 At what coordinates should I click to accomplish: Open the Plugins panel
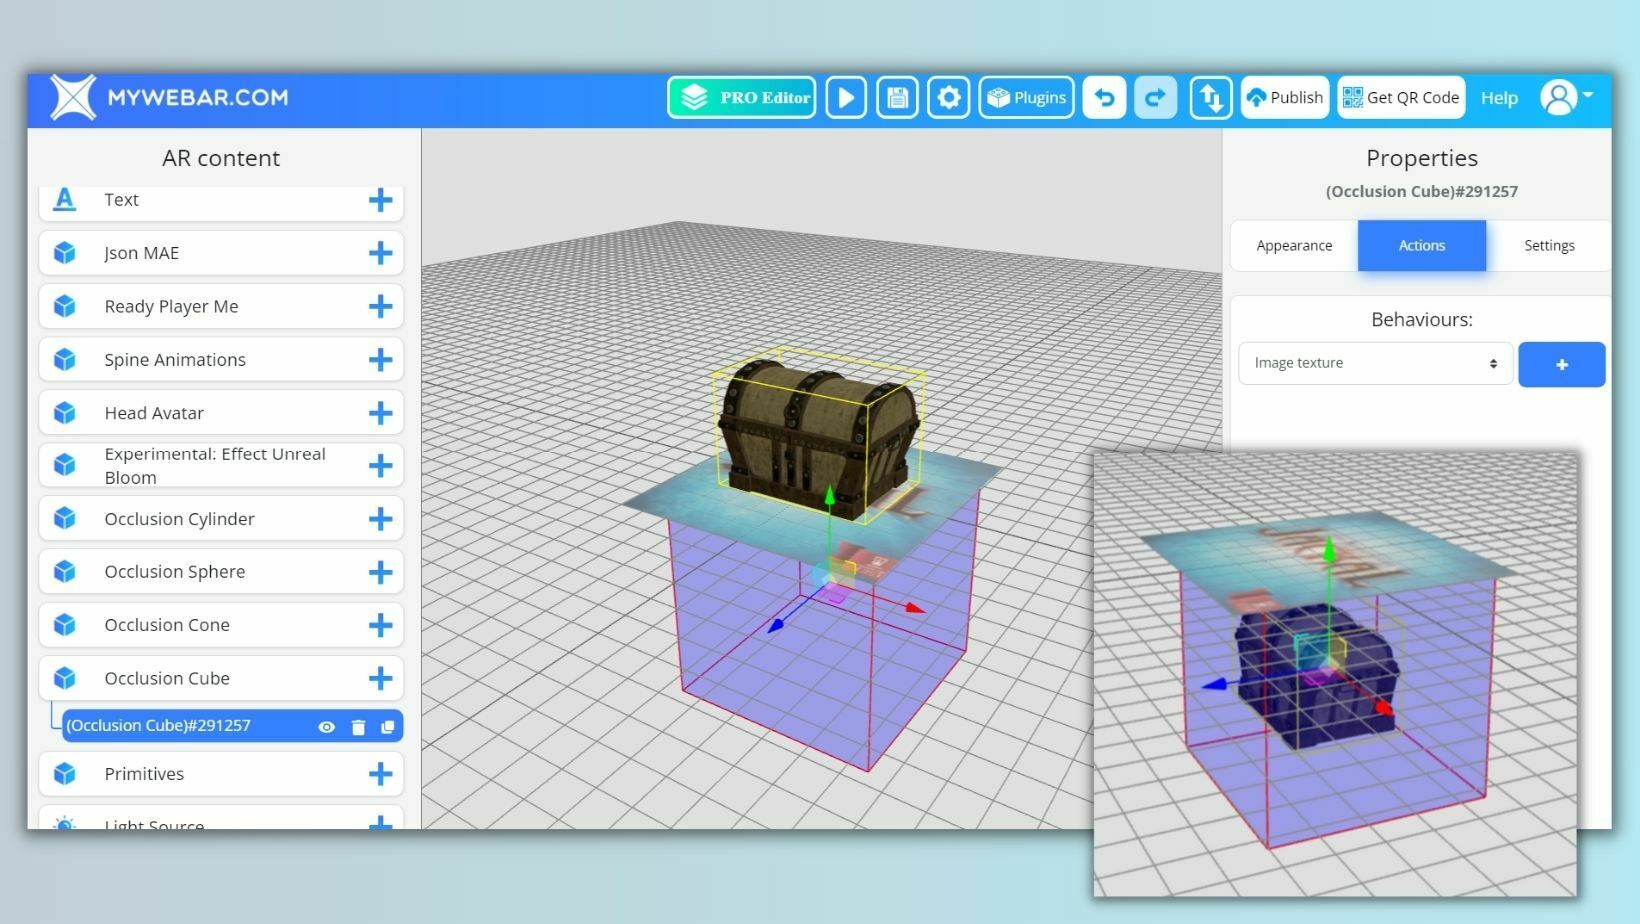click(1026, 97)
